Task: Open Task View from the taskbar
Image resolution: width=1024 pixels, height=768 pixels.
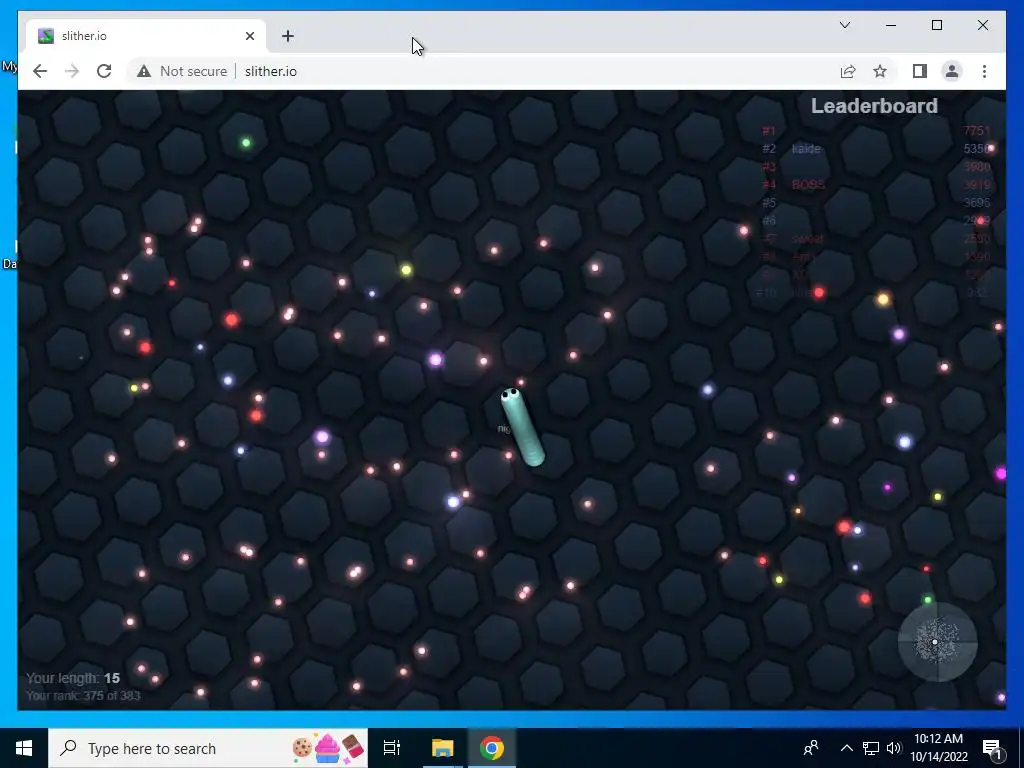Action: (x=392, y=748)
